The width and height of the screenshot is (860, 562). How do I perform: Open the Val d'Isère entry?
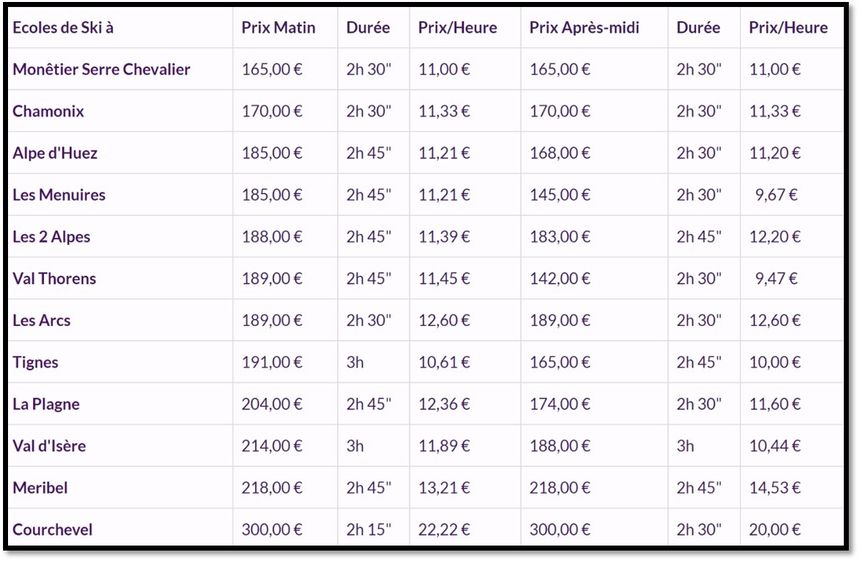tap(49, 446)
